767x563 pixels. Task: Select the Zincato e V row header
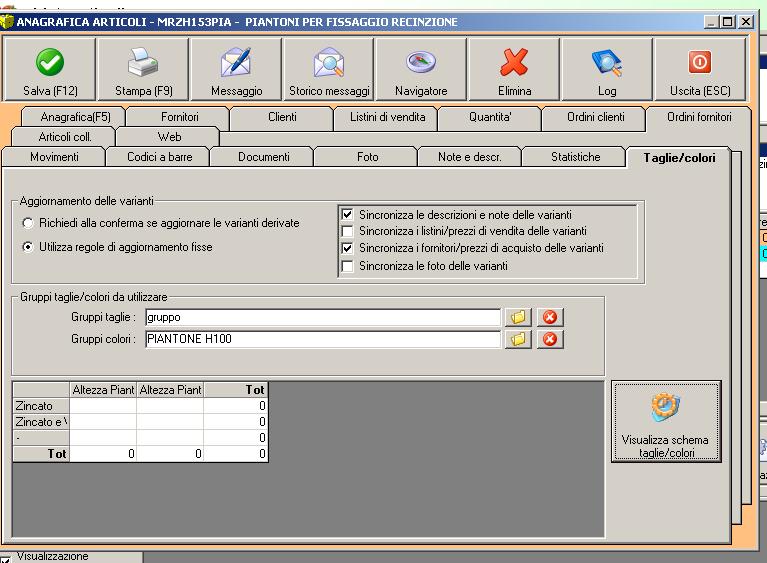tap(41, 422)
